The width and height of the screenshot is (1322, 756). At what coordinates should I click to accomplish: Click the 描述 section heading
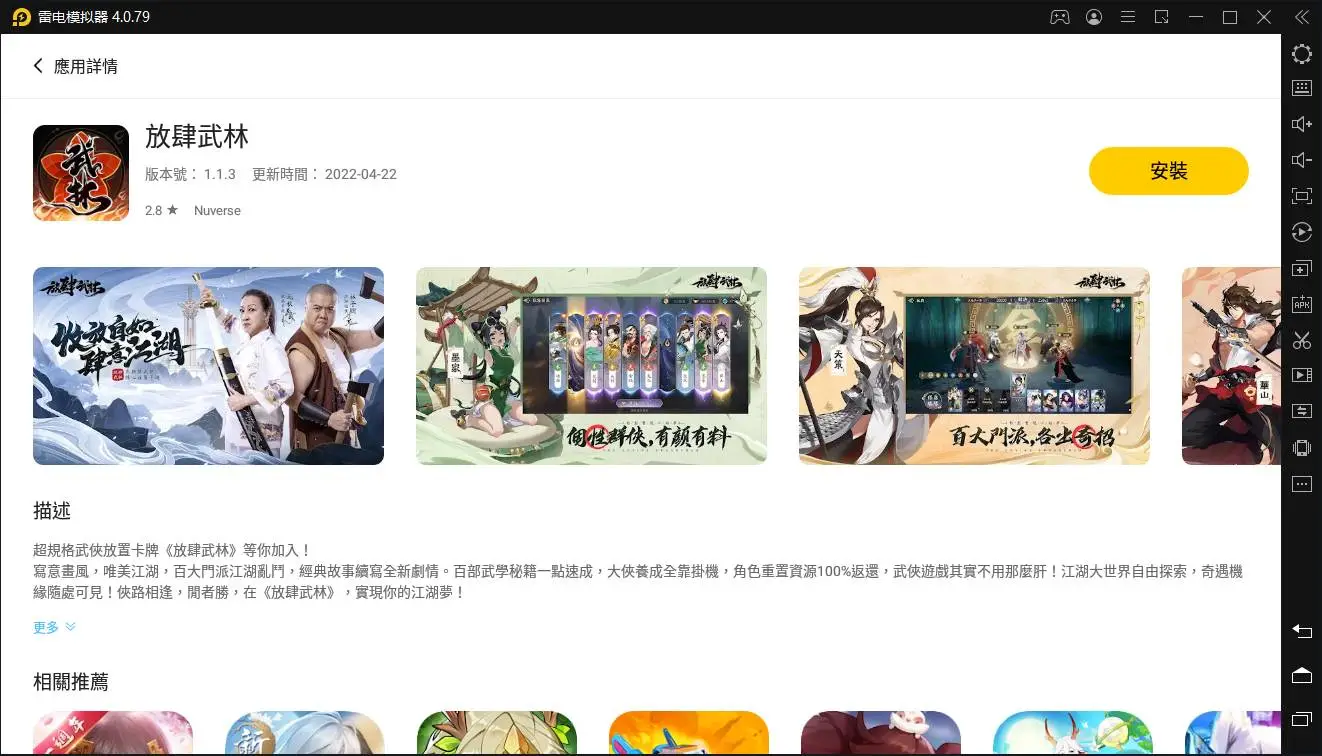(52, 511)
